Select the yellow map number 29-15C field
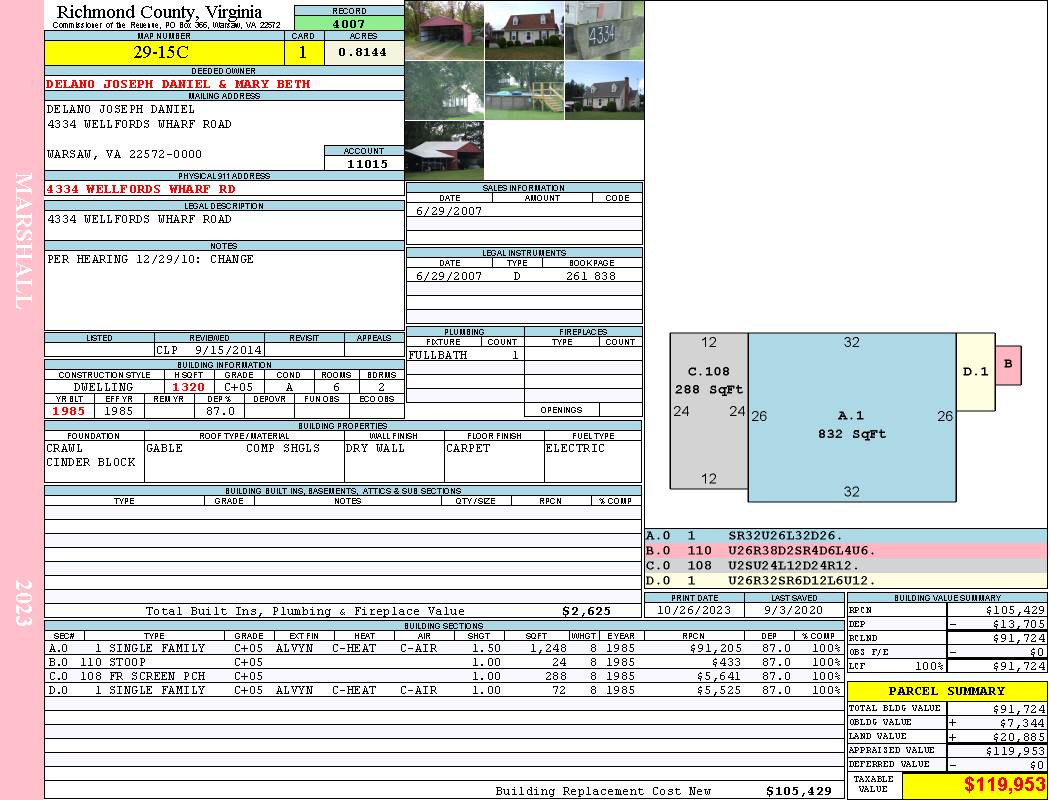 (x=165, y=53)
